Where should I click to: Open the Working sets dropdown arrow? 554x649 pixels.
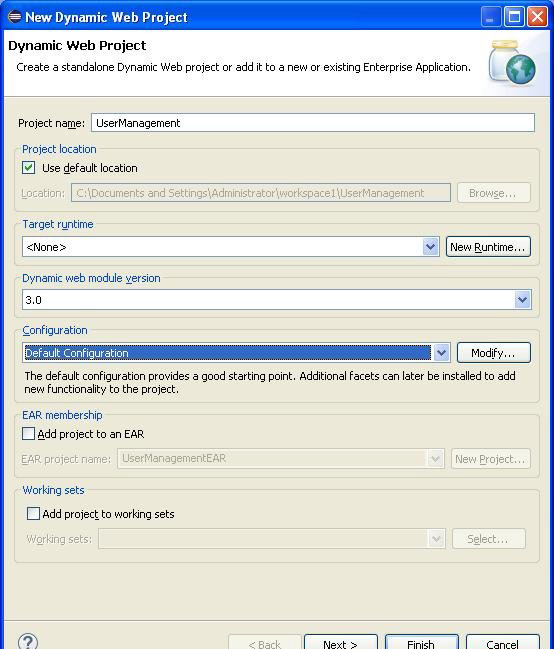(x=436, y=539)
